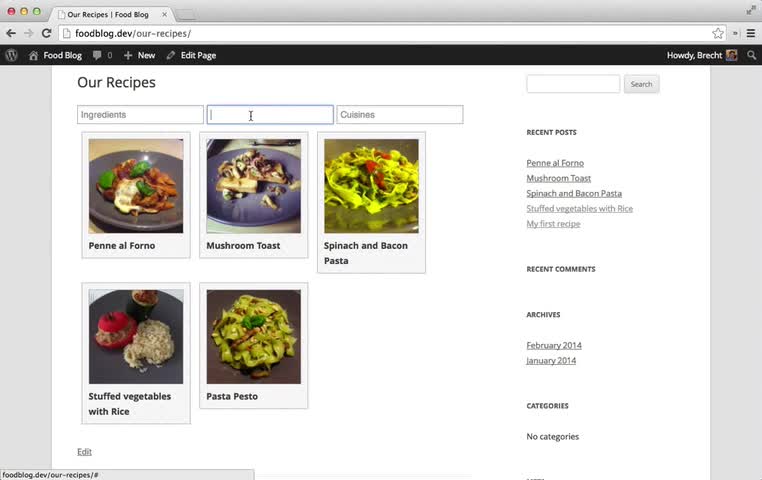Click Edit Page in the admin bar
The height and width of the screenshot is (480, 762).
pos(191,55)
